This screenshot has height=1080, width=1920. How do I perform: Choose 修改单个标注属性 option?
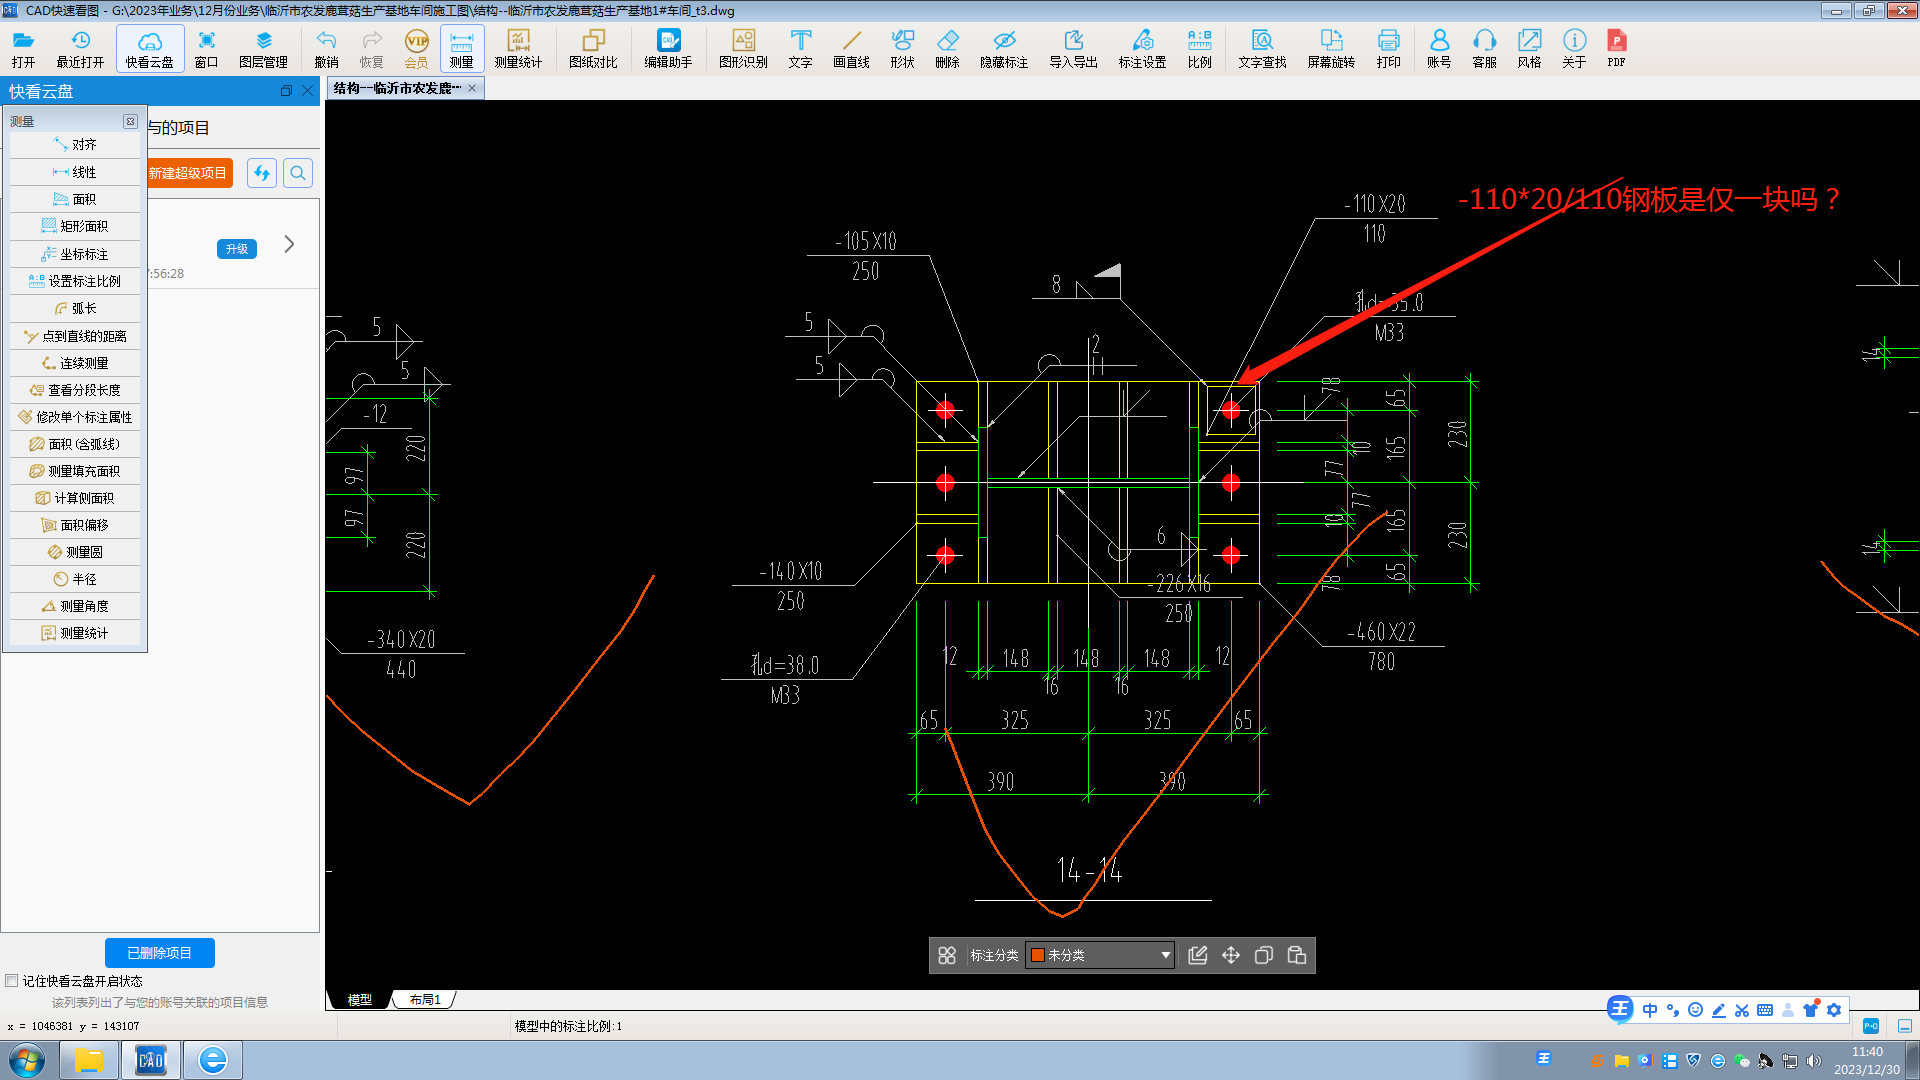[x=75, y=417]
